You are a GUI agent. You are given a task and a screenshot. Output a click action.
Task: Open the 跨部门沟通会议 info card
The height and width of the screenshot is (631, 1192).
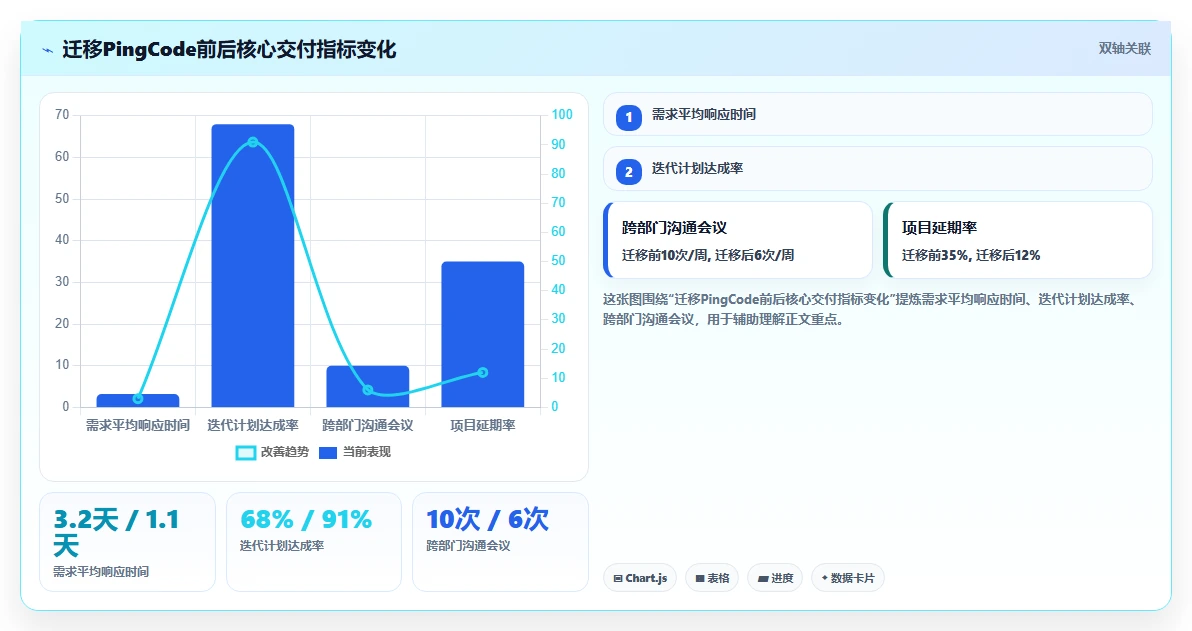point(737,240)
